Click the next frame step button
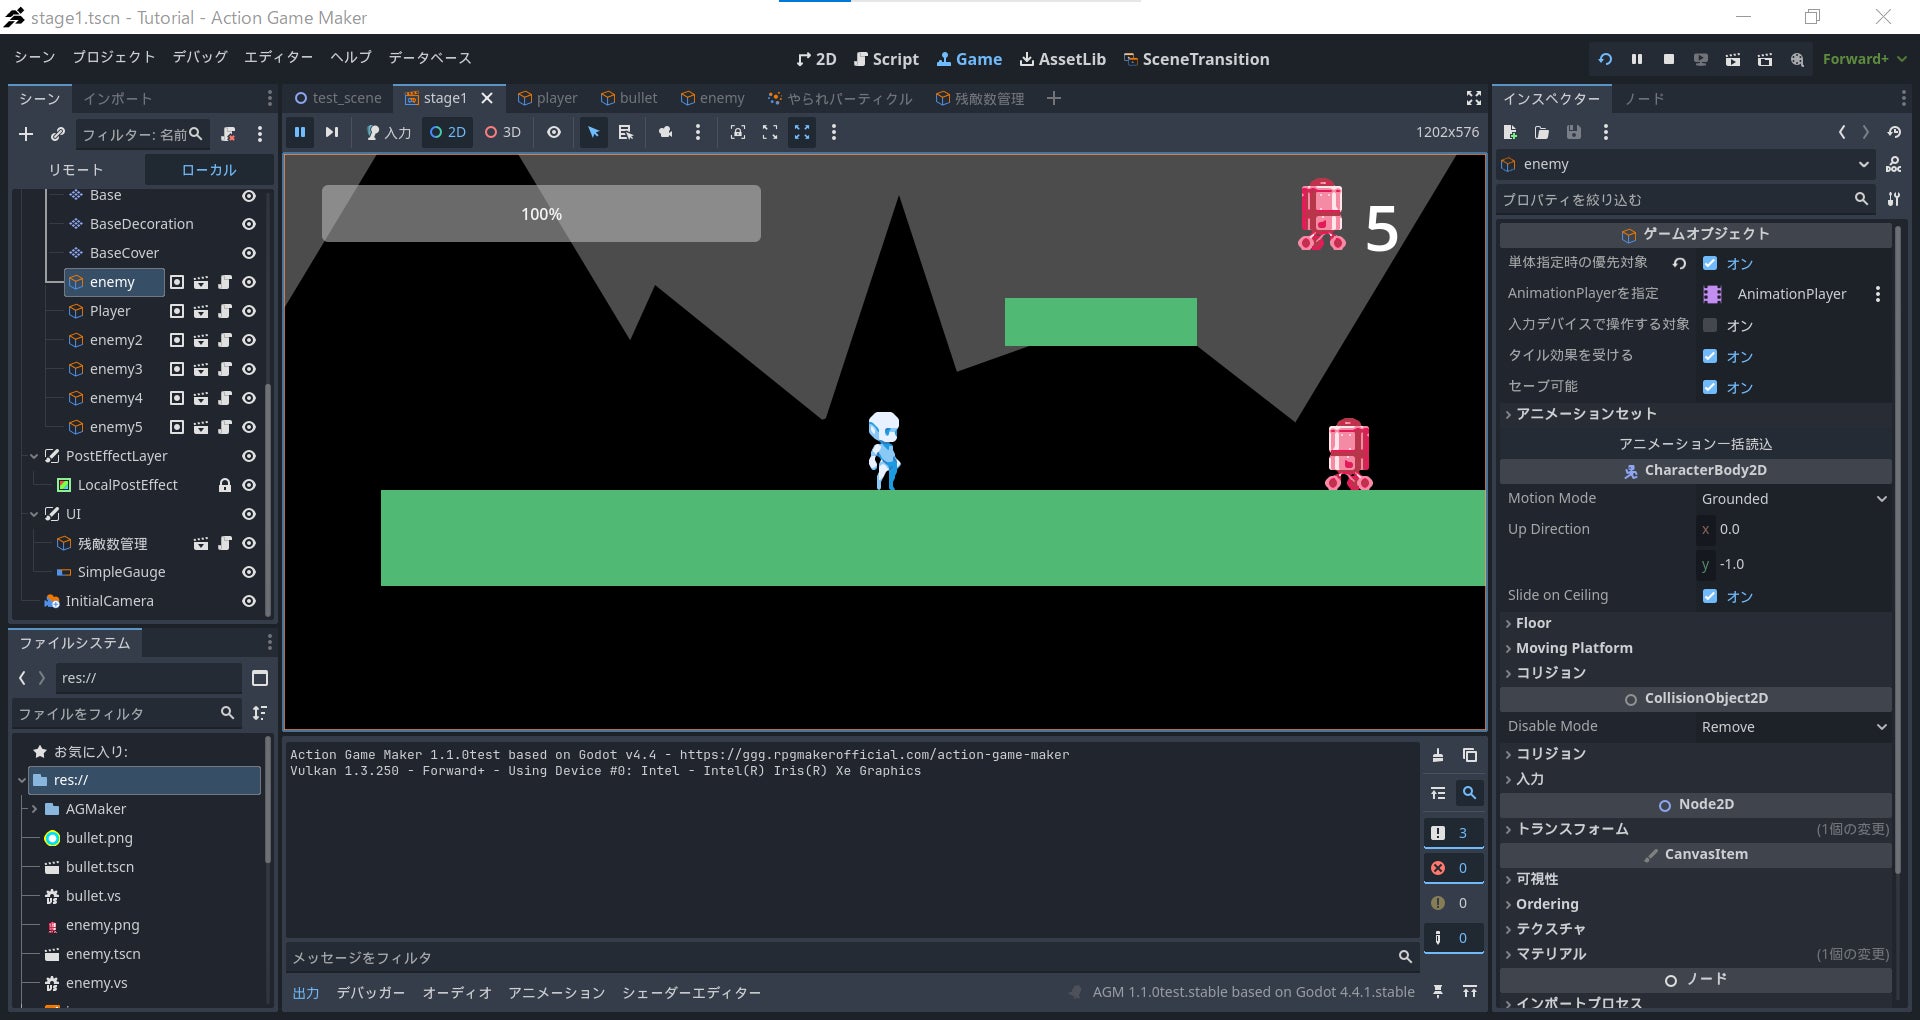Viewport: 1920px width, 1020px height. [332, 132]
